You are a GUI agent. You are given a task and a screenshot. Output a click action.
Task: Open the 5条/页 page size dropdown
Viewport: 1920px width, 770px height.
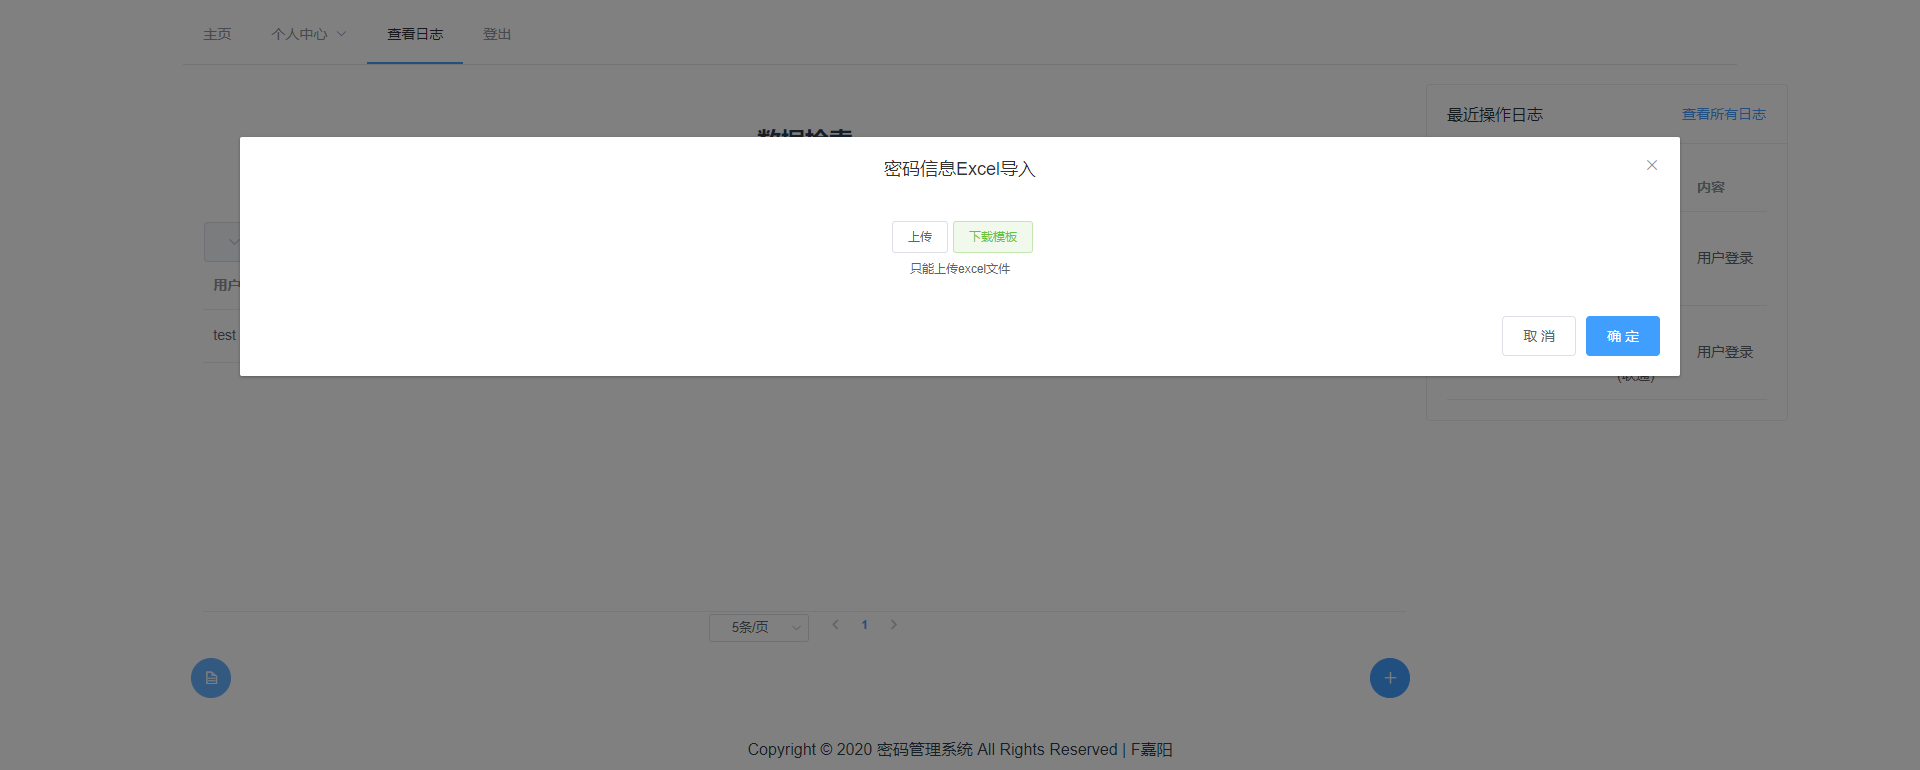758,627
